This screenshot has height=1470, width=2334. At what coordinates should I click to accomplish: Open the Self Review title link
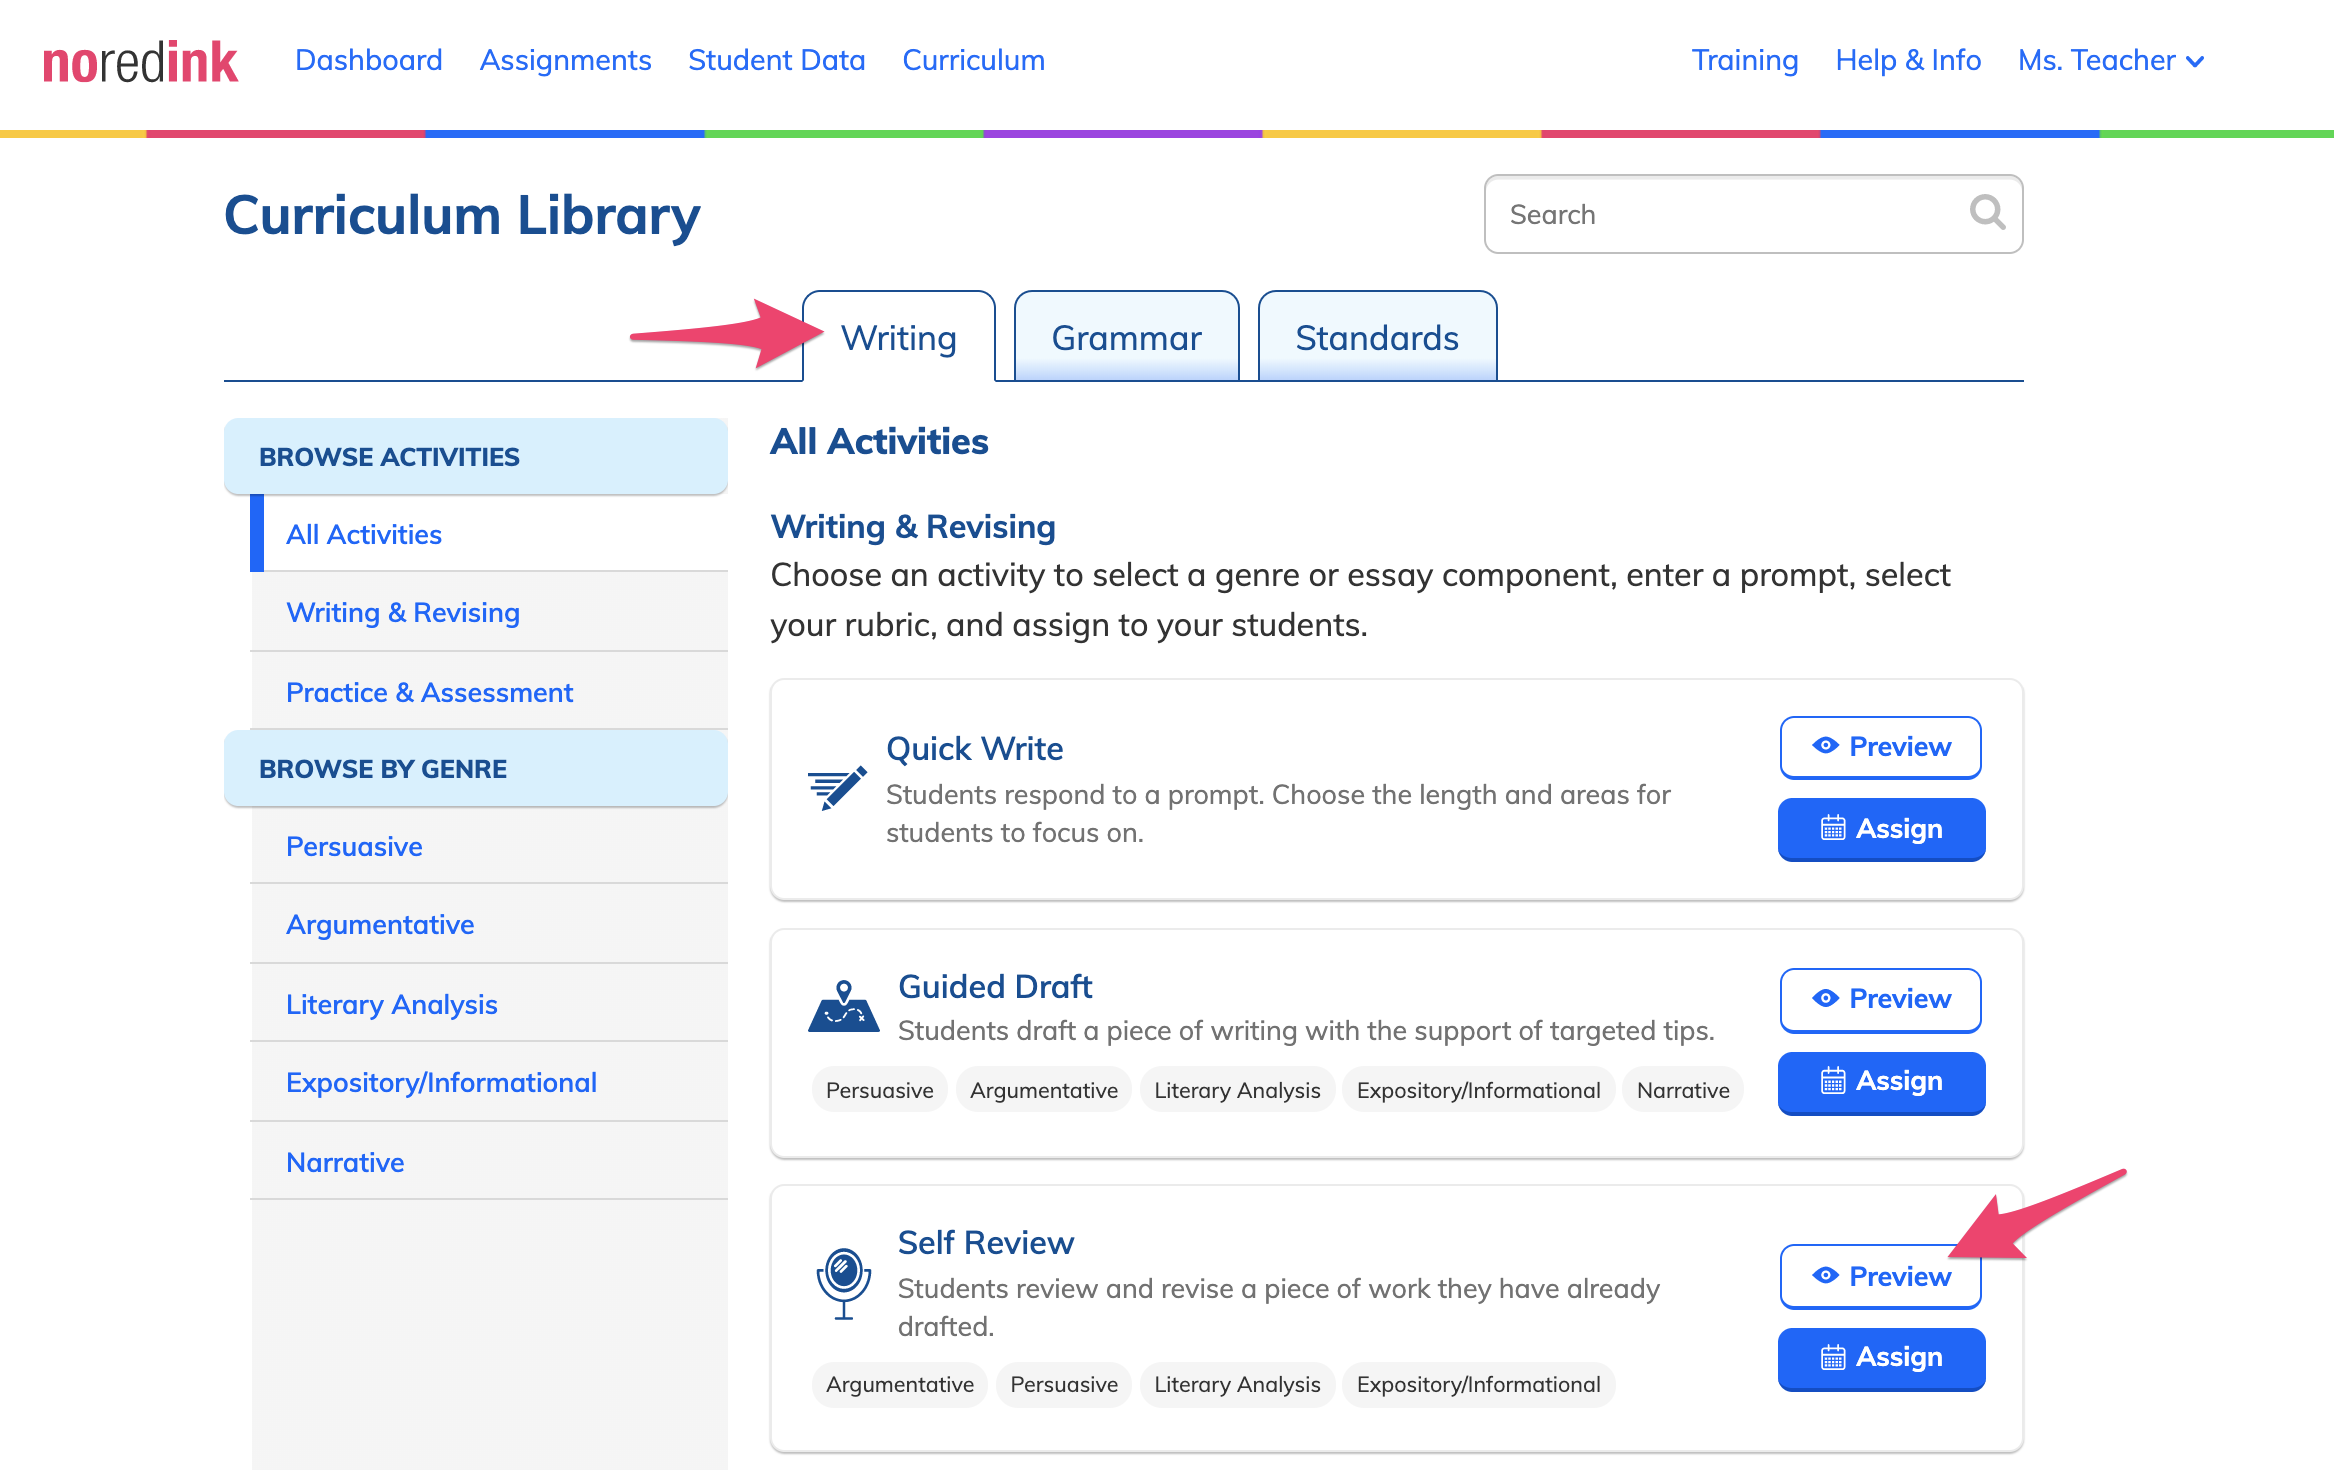986,1242
